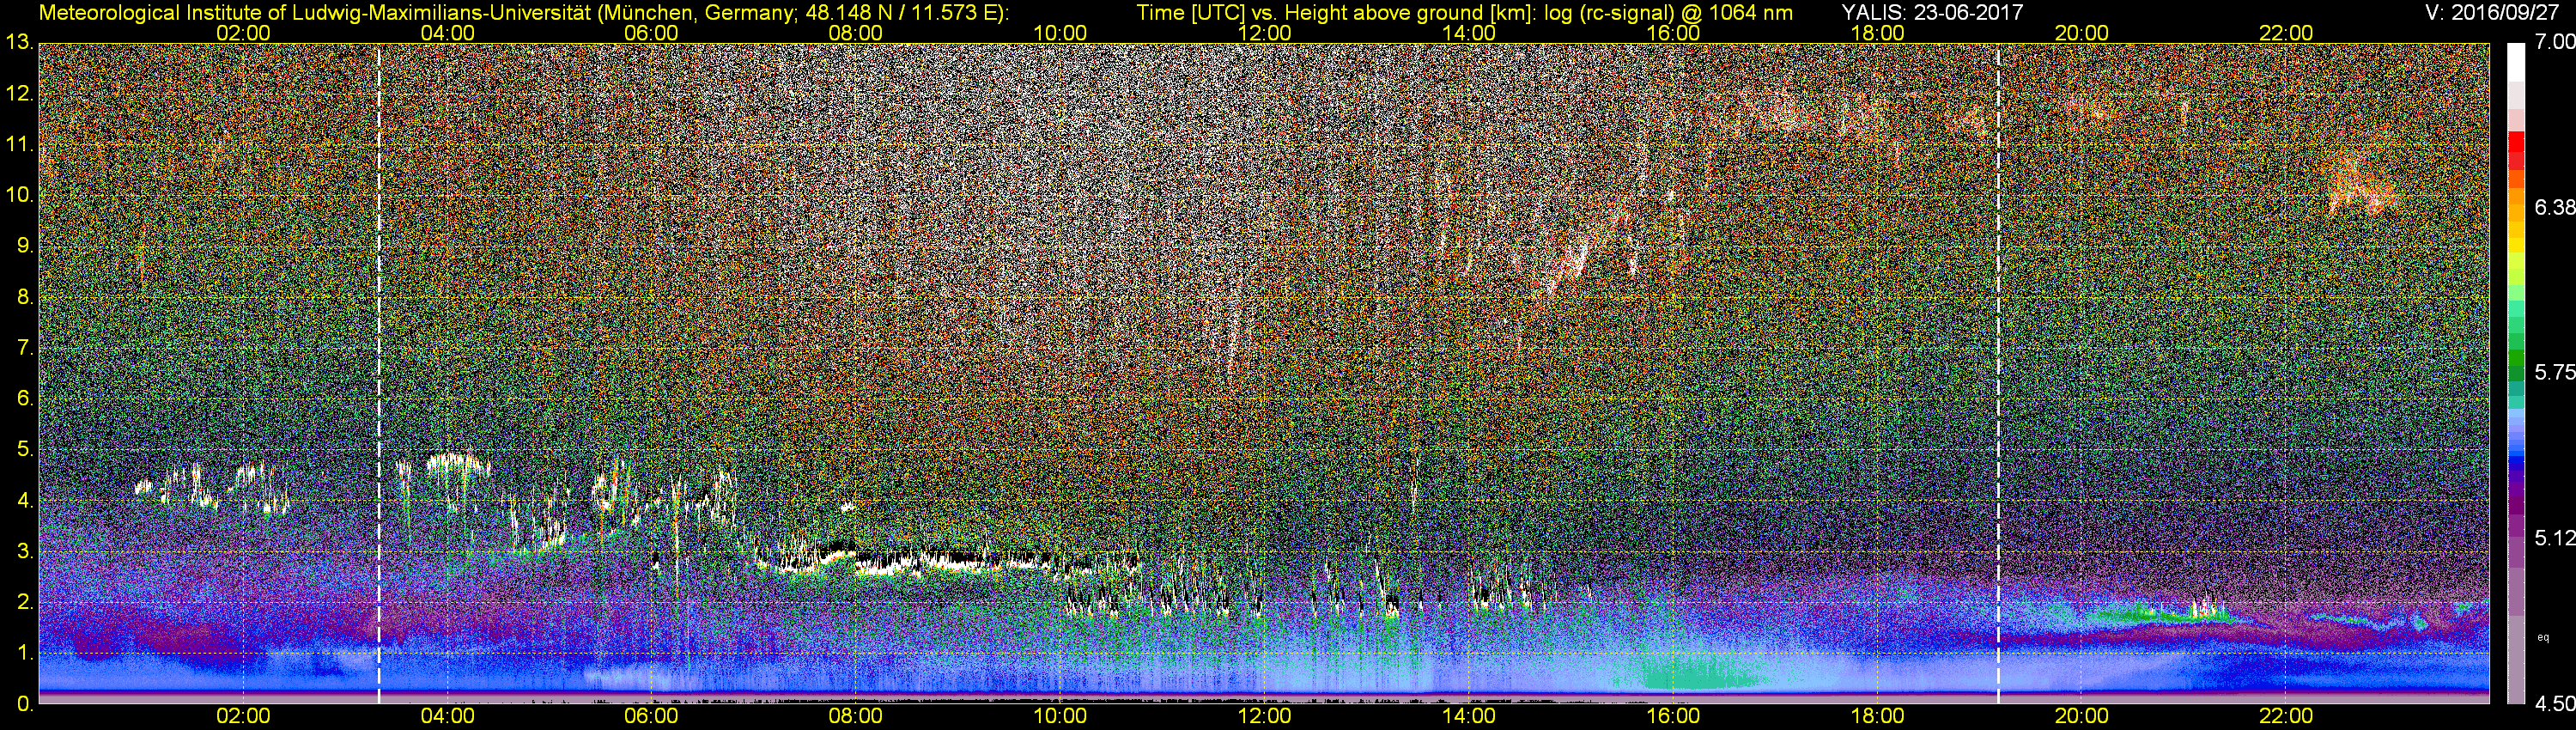
Task: Select the 5.75 color scale label
Action: 2555,372
